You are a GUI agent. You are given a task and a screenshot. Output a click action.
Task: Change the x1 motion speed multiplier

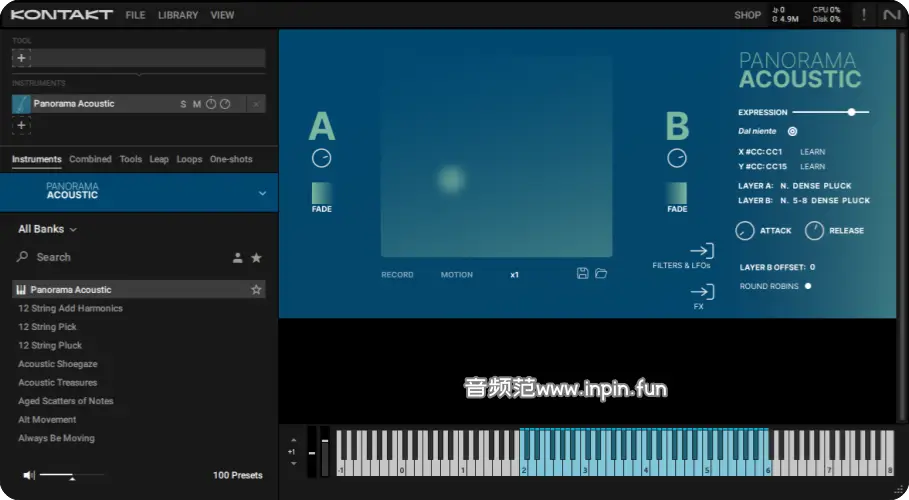coord(514,275)
